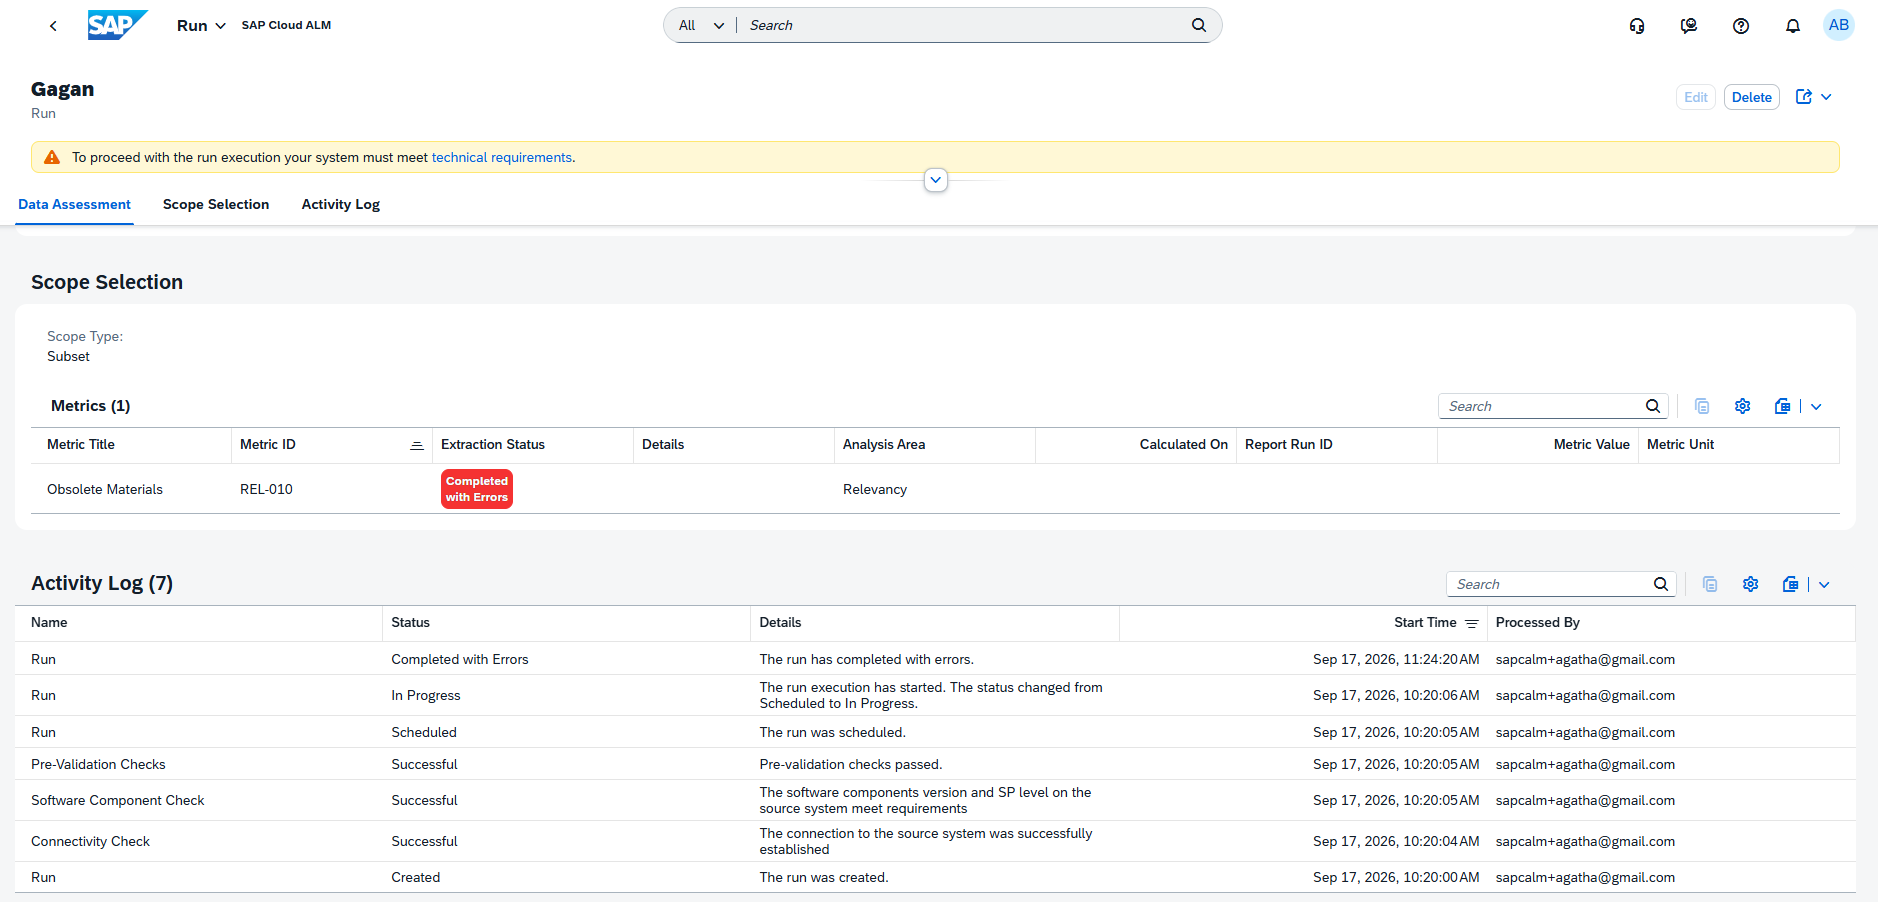Click the Metrics search magnifier icon
Screen dimensions: 1878x902
[1653, 406]
